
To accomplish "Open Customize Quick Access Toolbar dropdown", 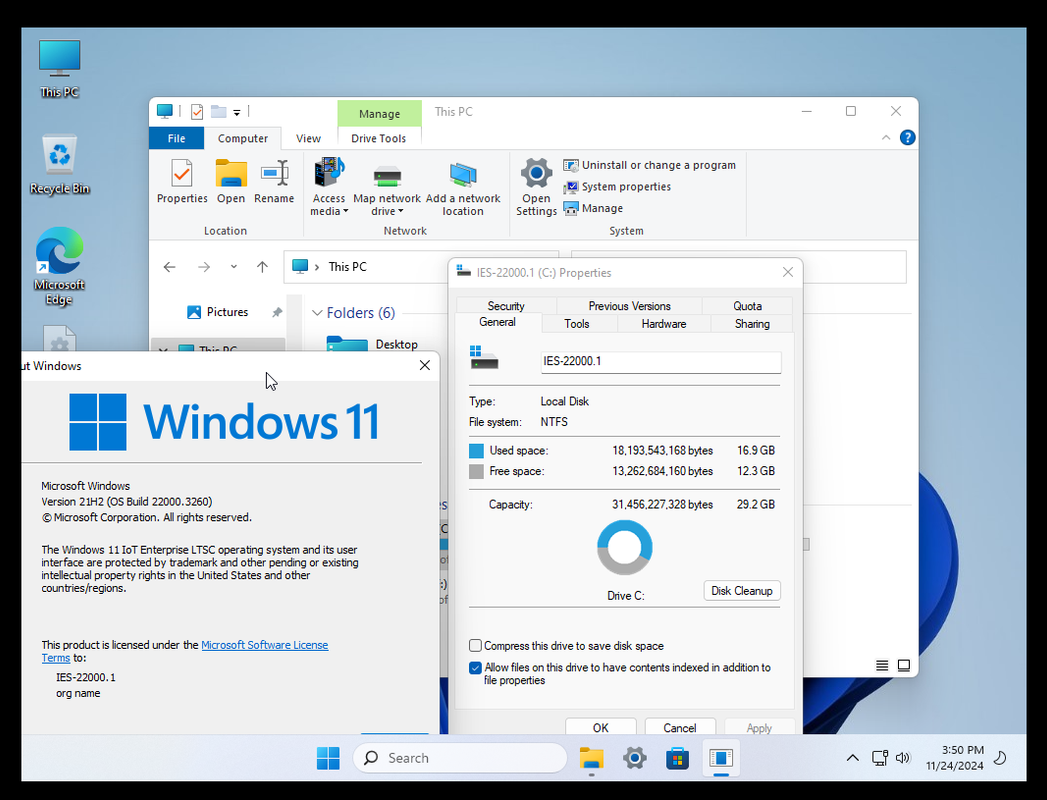I will coord(236,113).
